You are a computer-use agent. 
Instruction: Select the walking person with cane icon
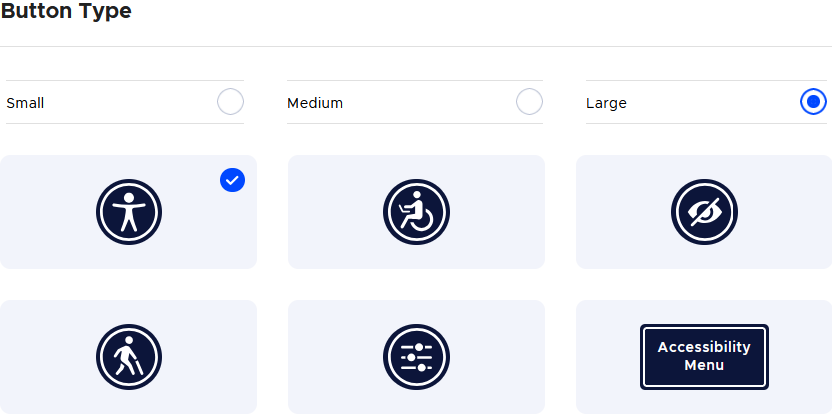tap(129, 357)
